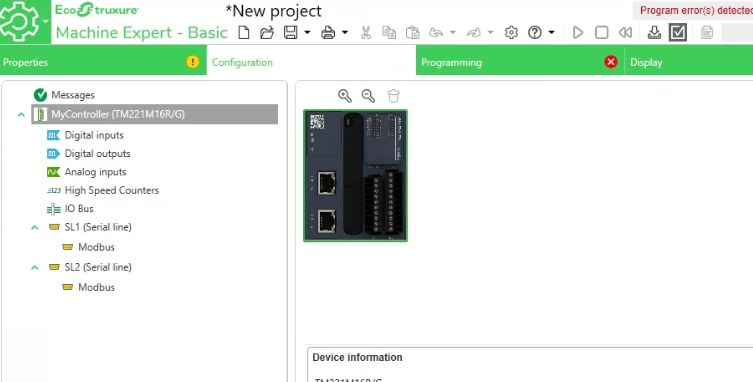This screenshot has height=382, width=753.
Task: Open the Redo history dropdown arrow
Action: [x=490, y=33]
